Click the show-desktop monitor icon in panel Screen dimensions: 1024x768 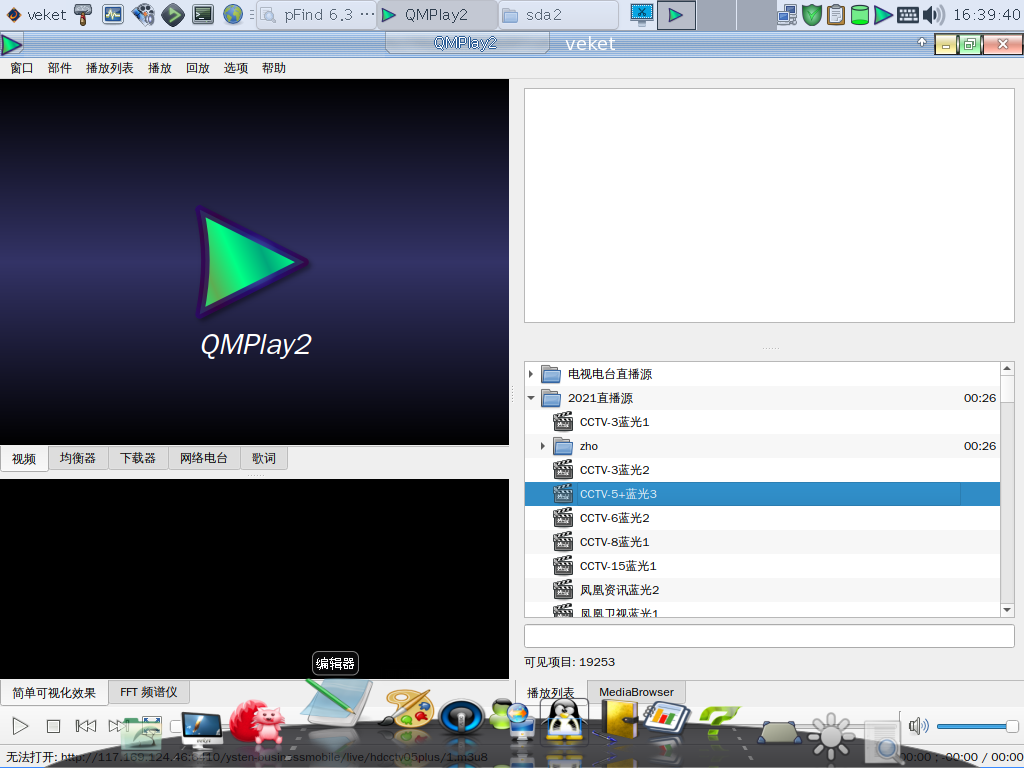pyautogui.click(x=642, y=14)
